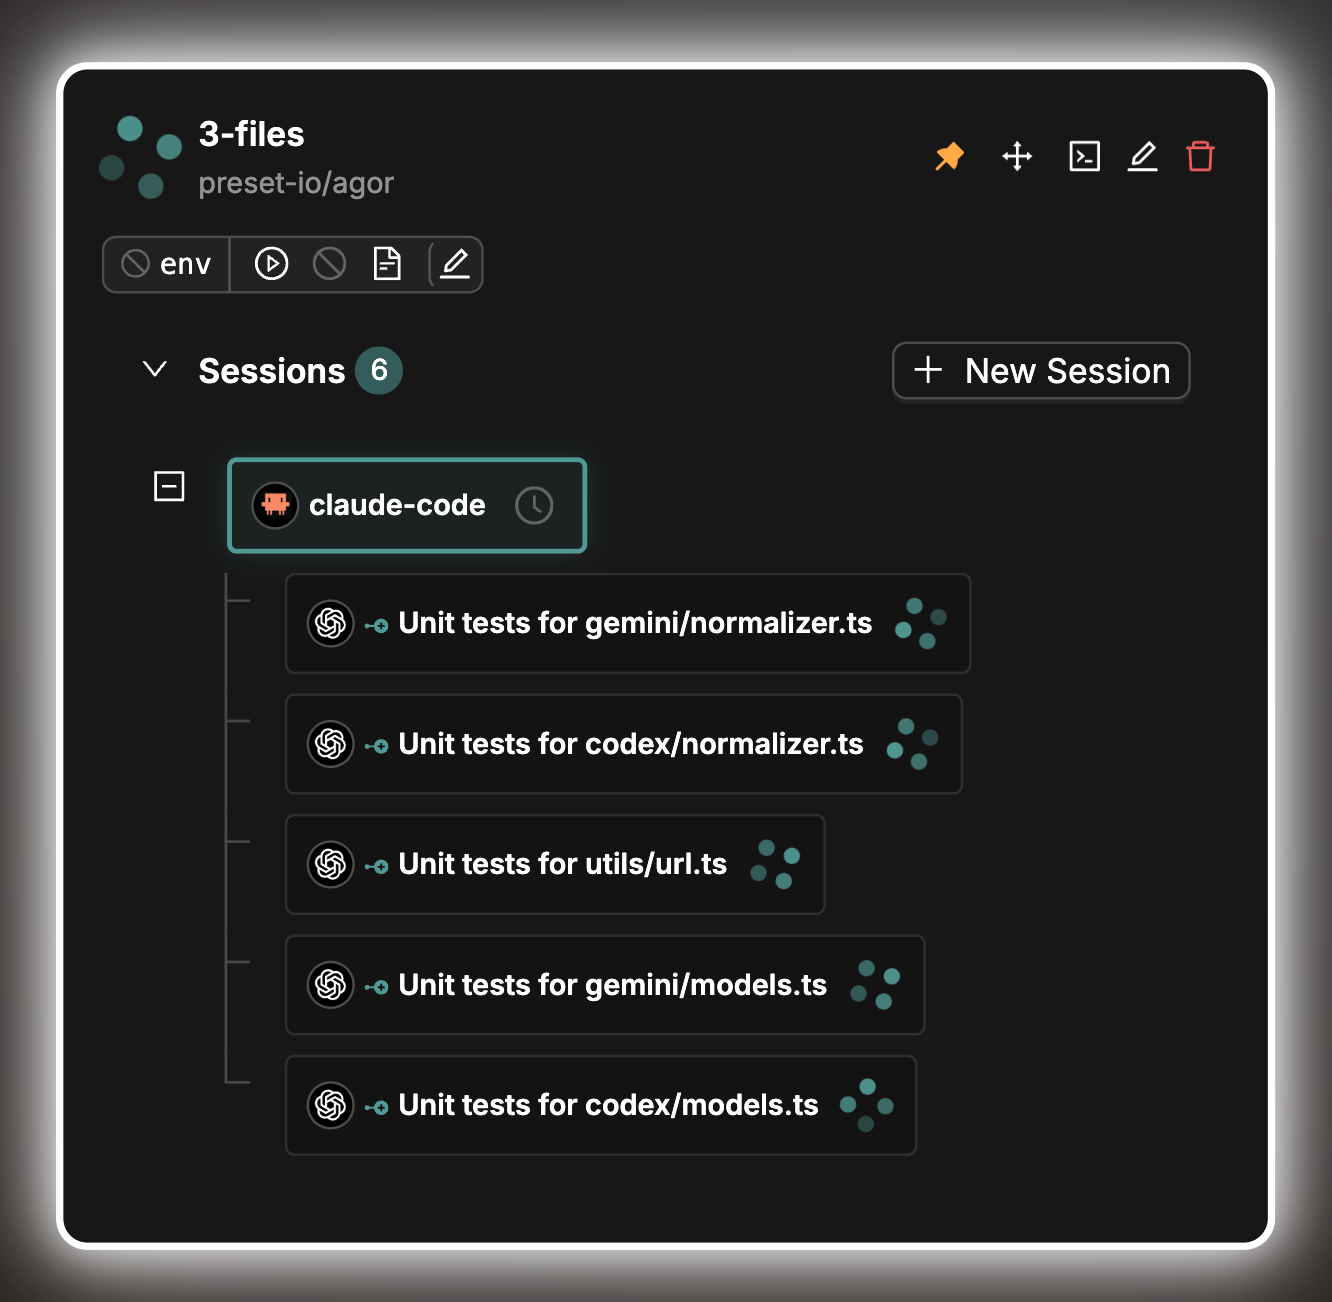Collapse the Sessions section chevron

[x=155, y=370]
